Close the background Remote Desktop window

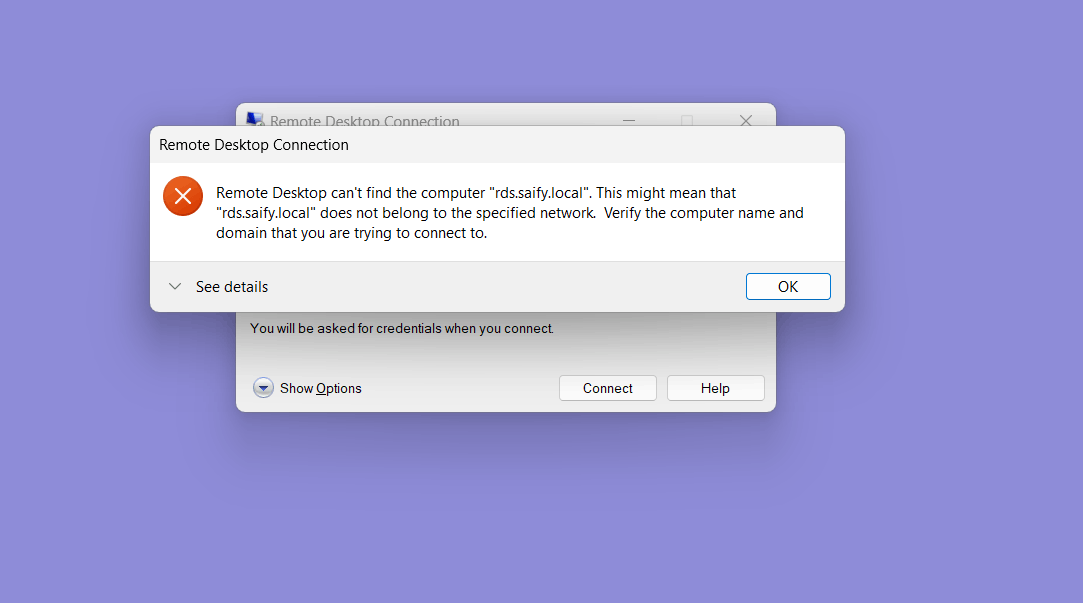coord(746,120)
